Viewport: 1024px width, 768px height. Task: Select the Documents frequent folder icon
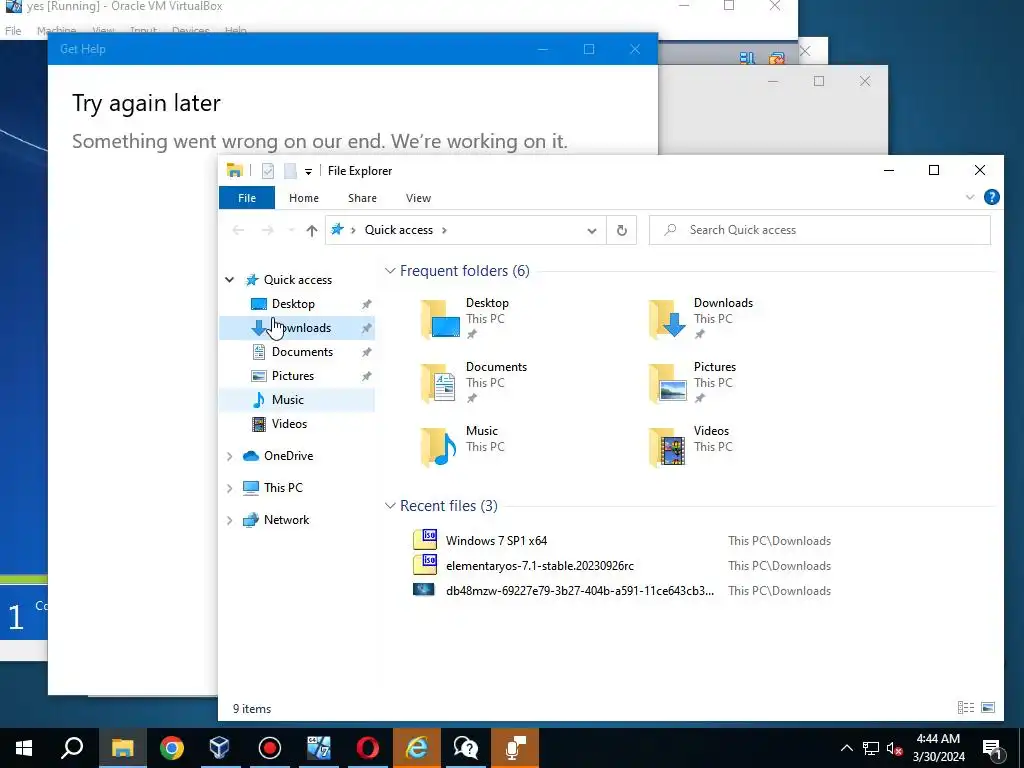coord(439,383)
